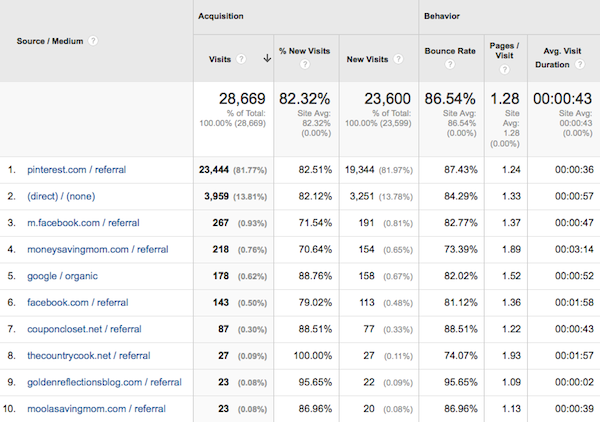
Task: Click the sort descending arrow in Visits column
Action: [267, 58]
